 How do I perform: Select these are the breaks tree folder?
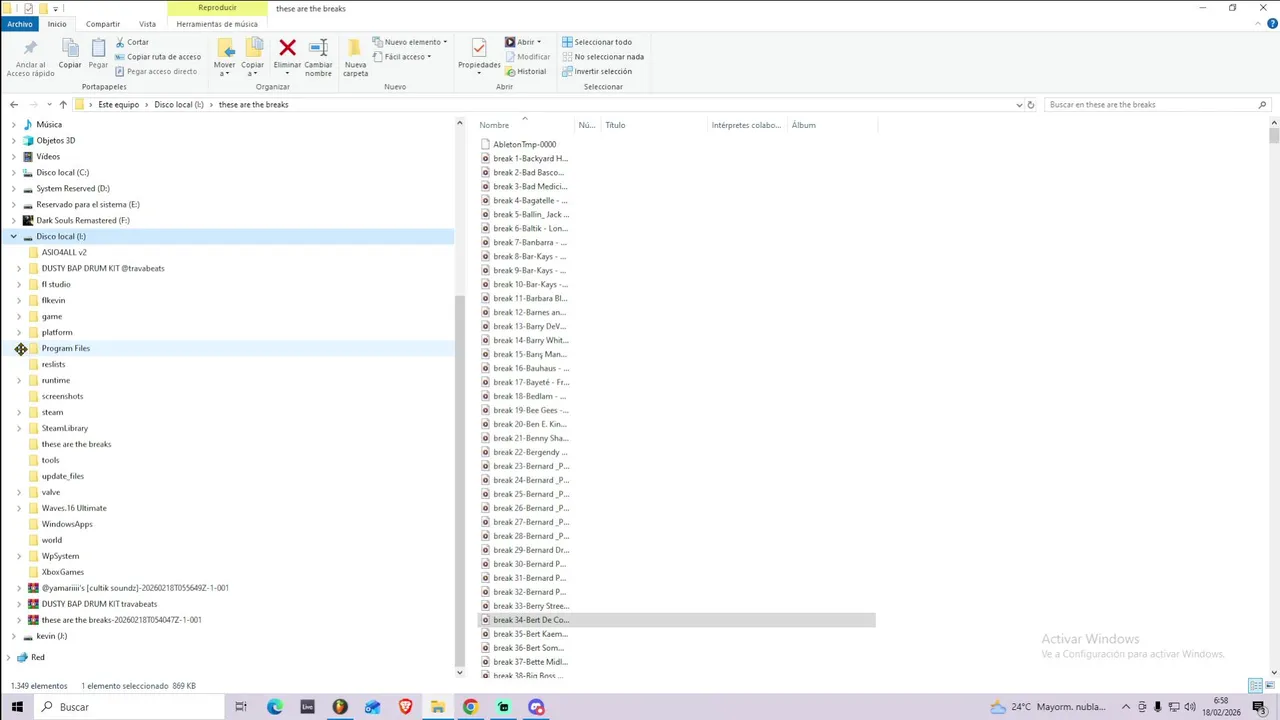pyautogui.click(x=76, y=444)
